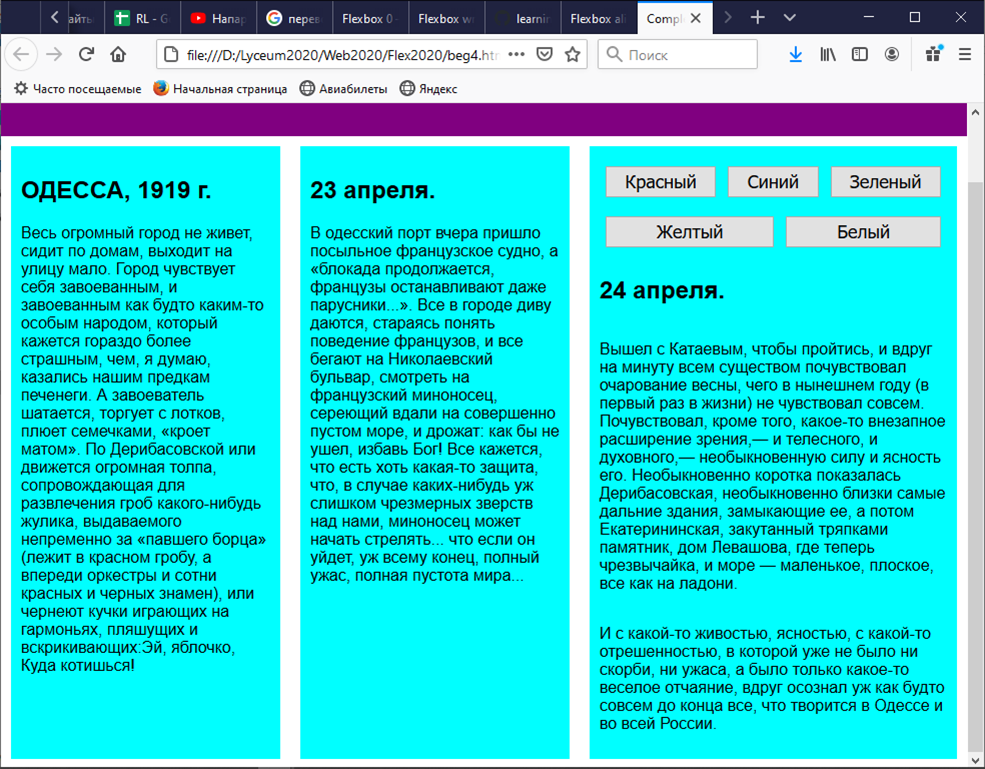985x769 pixels.
Task: Expand the overflow tabs arrow on the left
Action: 54,17
